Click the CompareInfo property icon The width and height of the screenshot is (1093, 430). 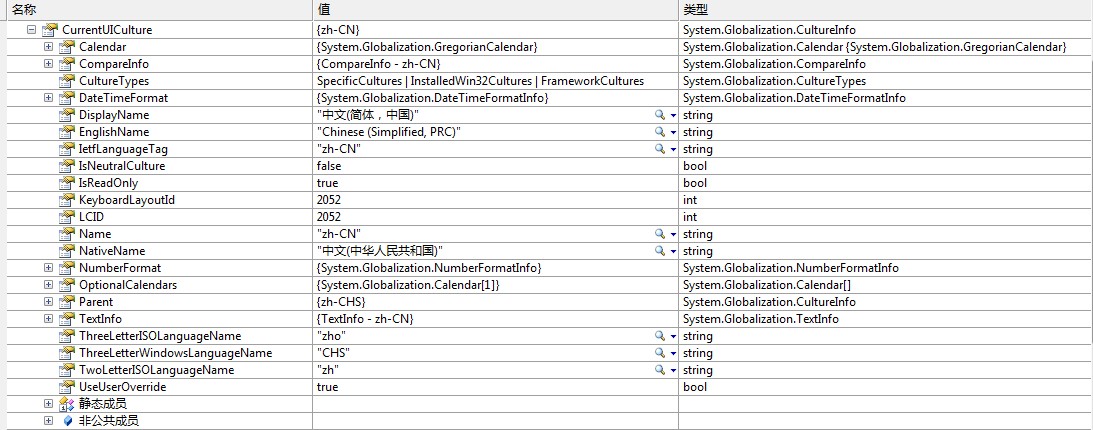click(x=66, y=64)
